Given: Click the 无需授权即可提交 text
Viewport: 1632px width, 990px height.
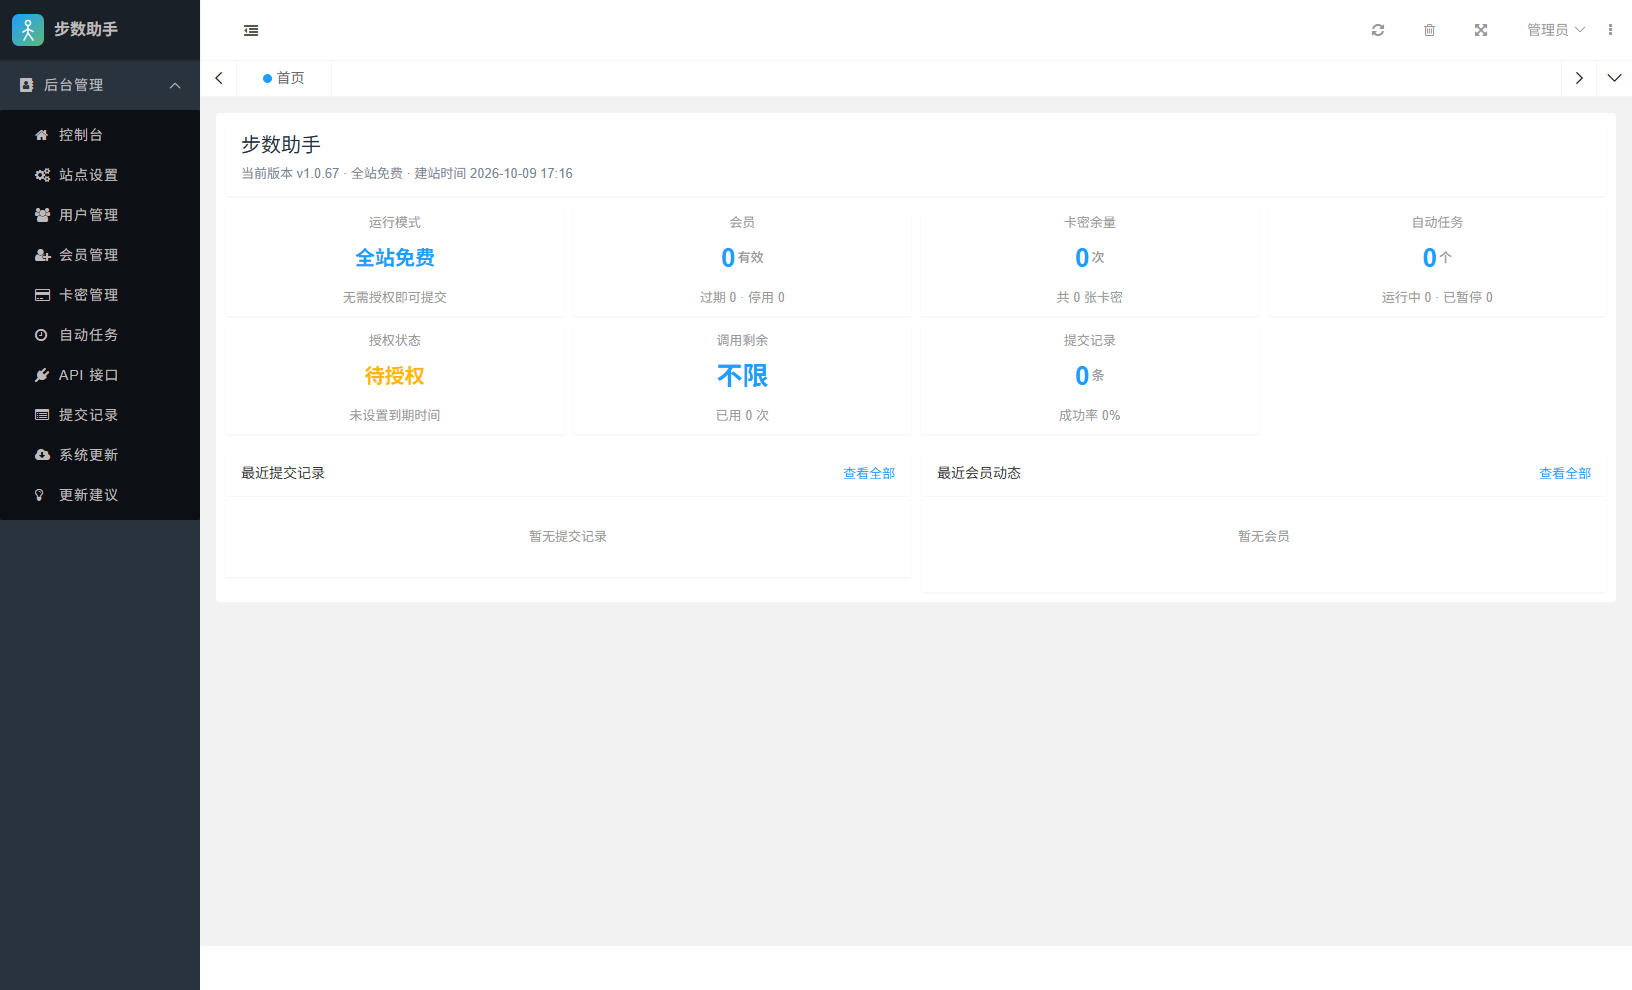Looking at the screenshot, I should [395, 297].
